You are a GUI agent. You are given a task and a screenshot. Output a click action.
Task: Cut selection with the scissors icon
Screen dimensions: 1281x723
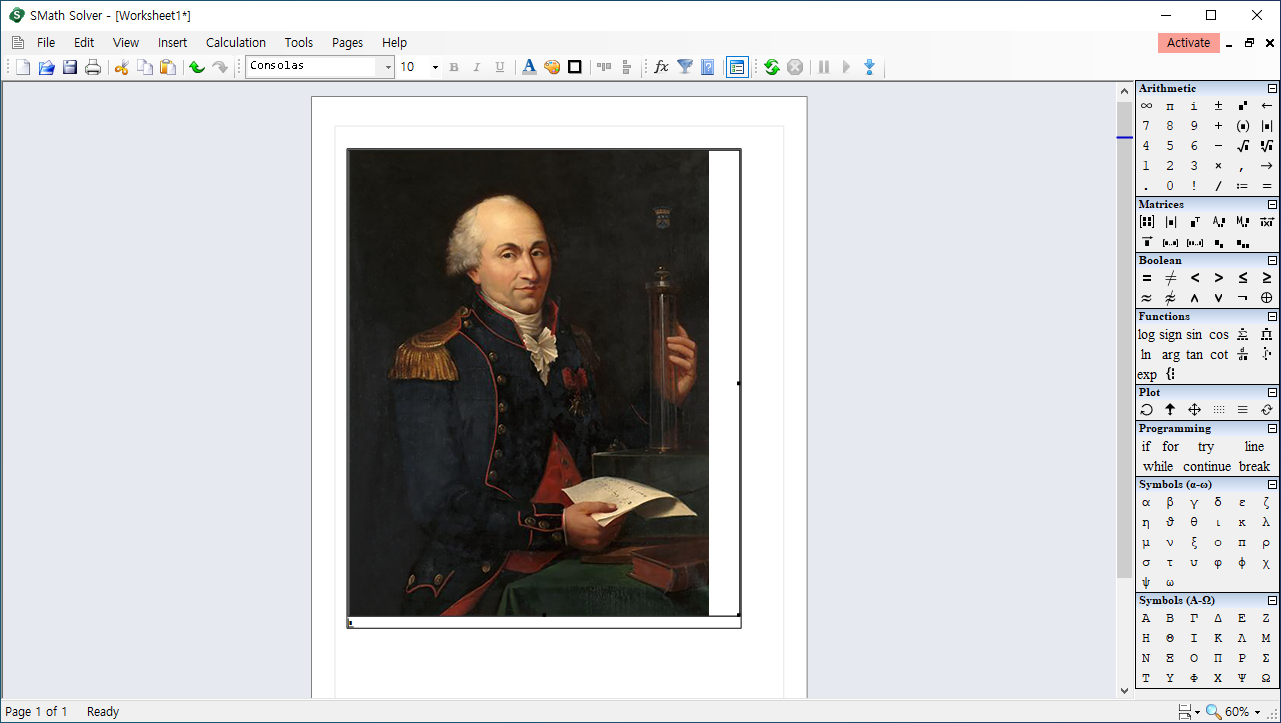point(122,67)
